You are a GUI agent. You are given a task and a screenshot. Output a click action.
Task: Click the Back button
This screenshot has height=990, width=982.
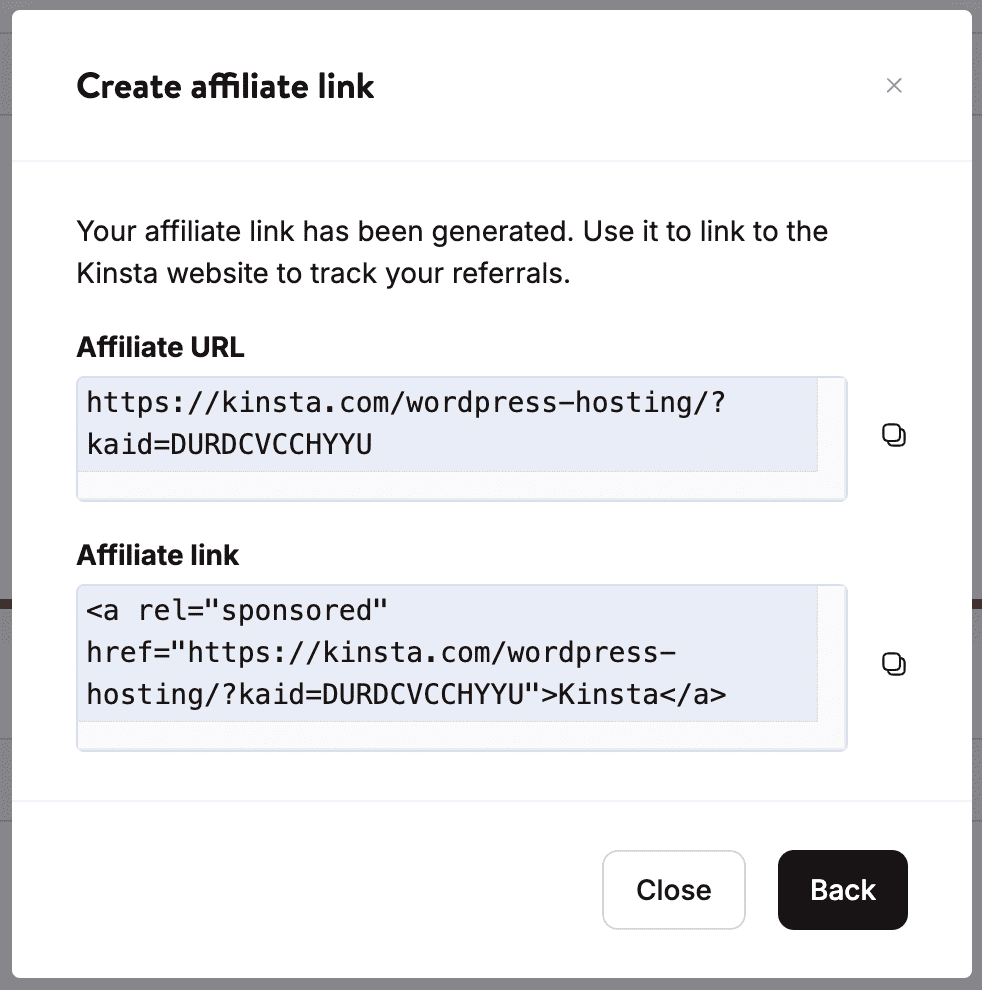[x=842, y=890]
